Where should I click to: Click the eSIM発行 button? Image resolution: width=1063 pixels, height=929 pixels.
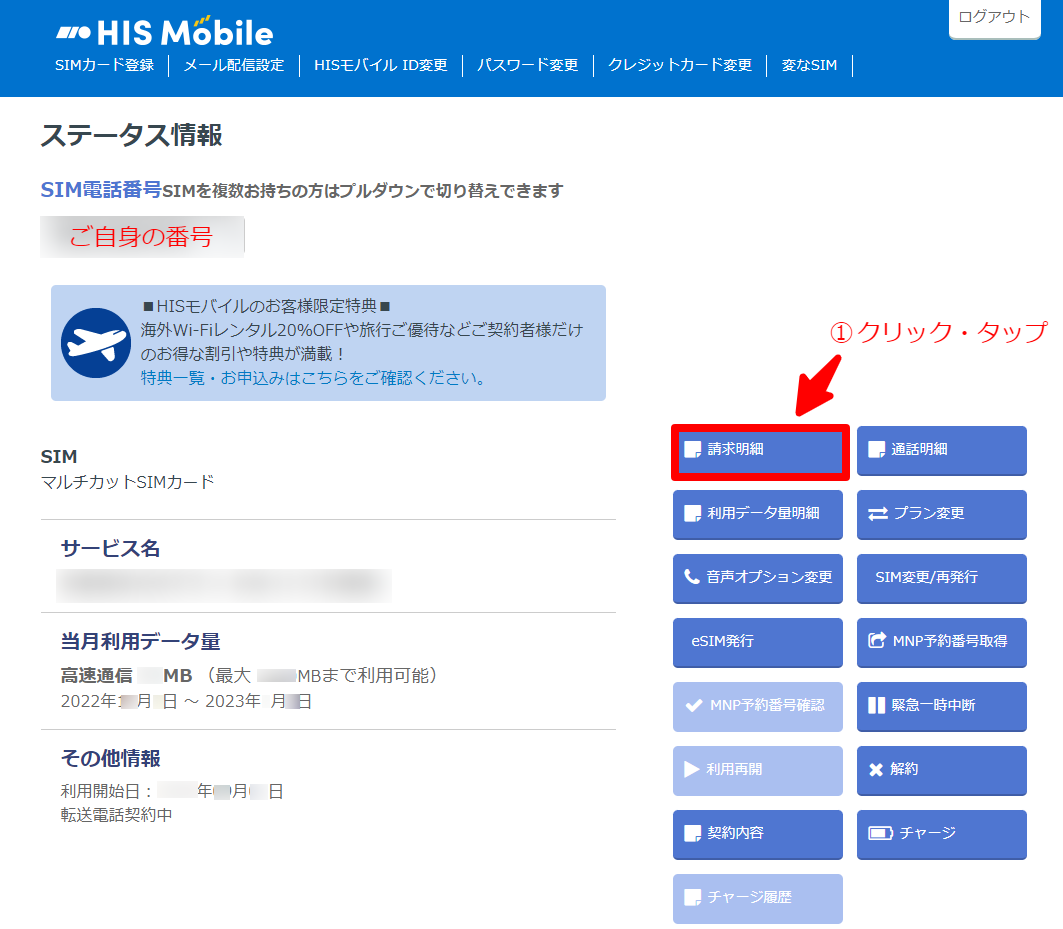point(758,642)
